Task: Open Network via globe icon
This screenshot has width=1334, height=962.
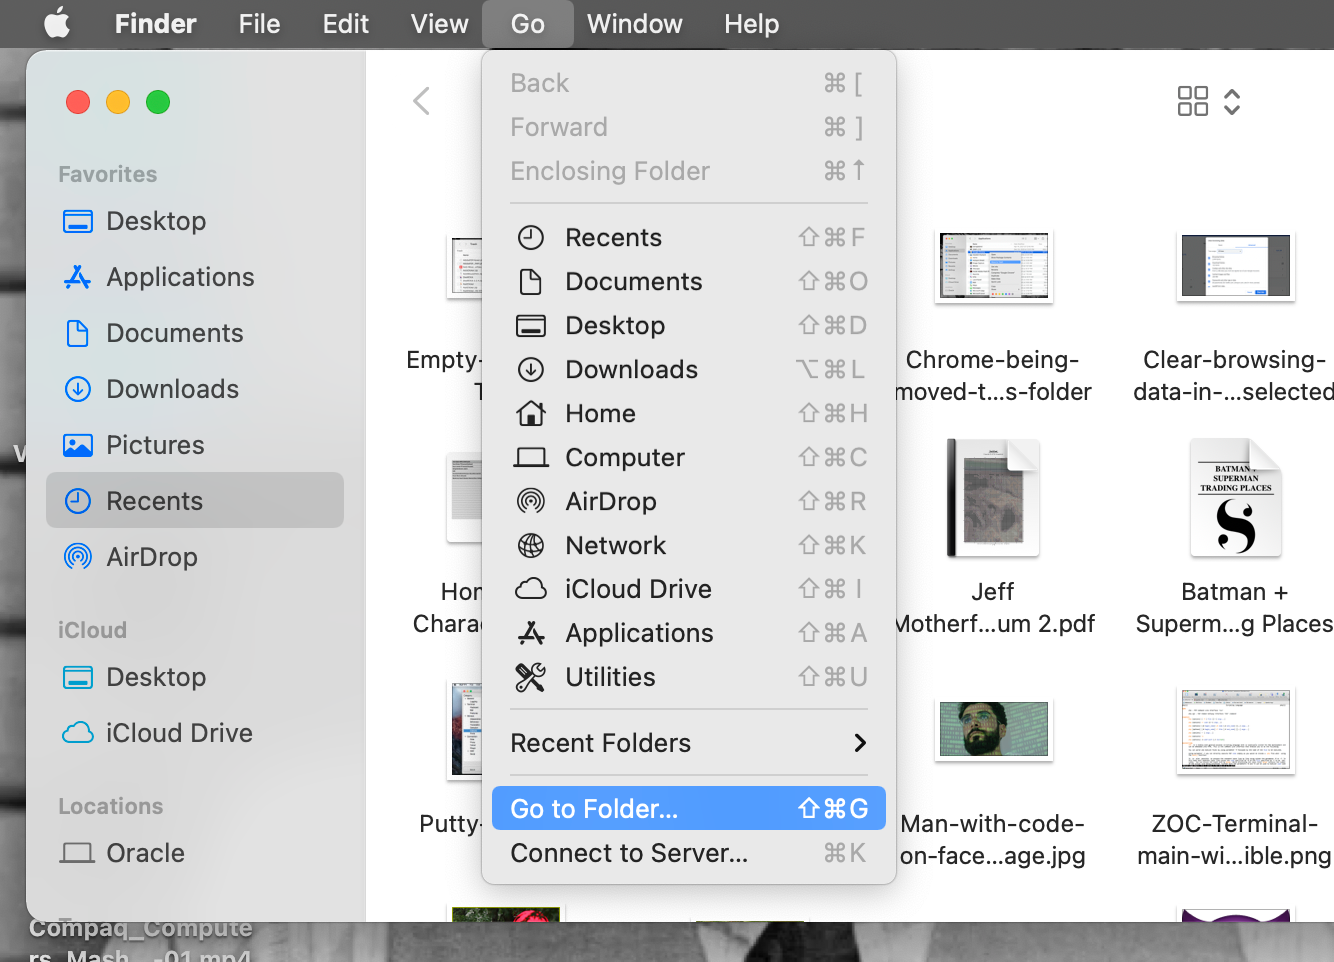Action: (530, 545)
